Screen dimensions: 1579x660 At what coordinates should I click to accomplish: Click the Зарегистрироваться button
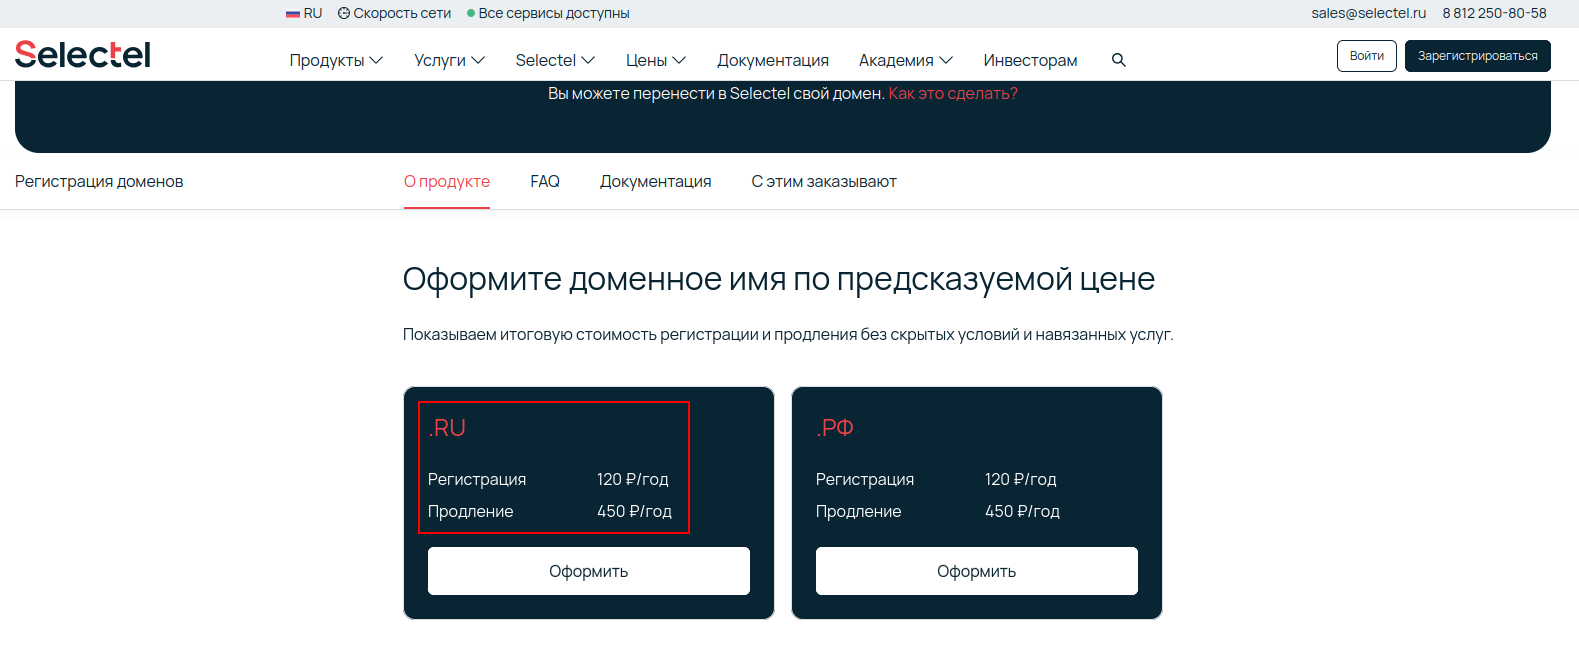tap(1478, 56)
